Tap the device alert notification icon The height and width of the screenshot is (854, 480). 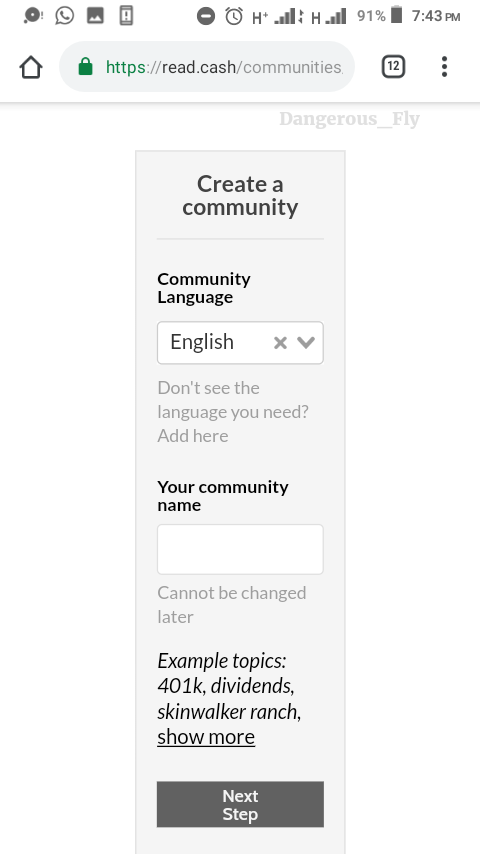(x=126, y=15)
